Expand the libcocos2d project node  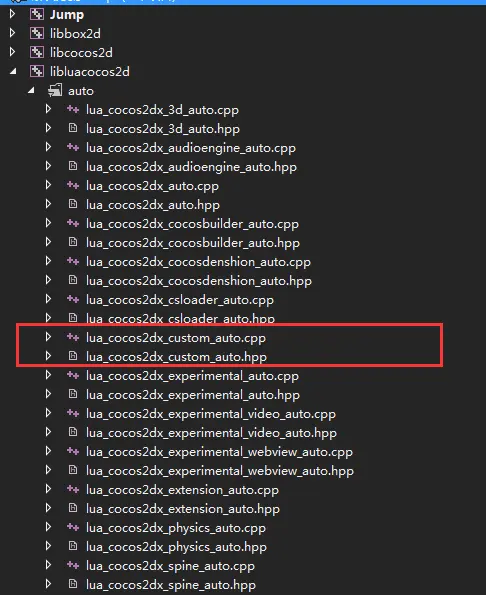12,52
